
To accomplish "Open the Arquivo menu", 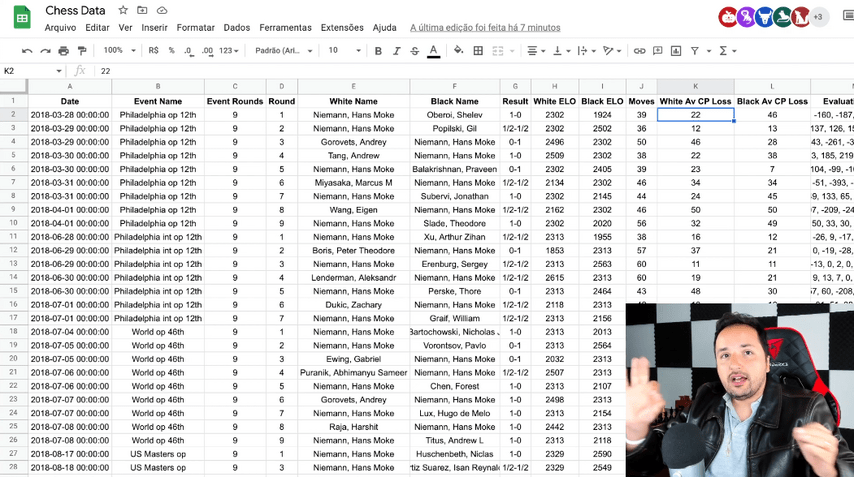I will pyautogui.click(x=60, y=27).
